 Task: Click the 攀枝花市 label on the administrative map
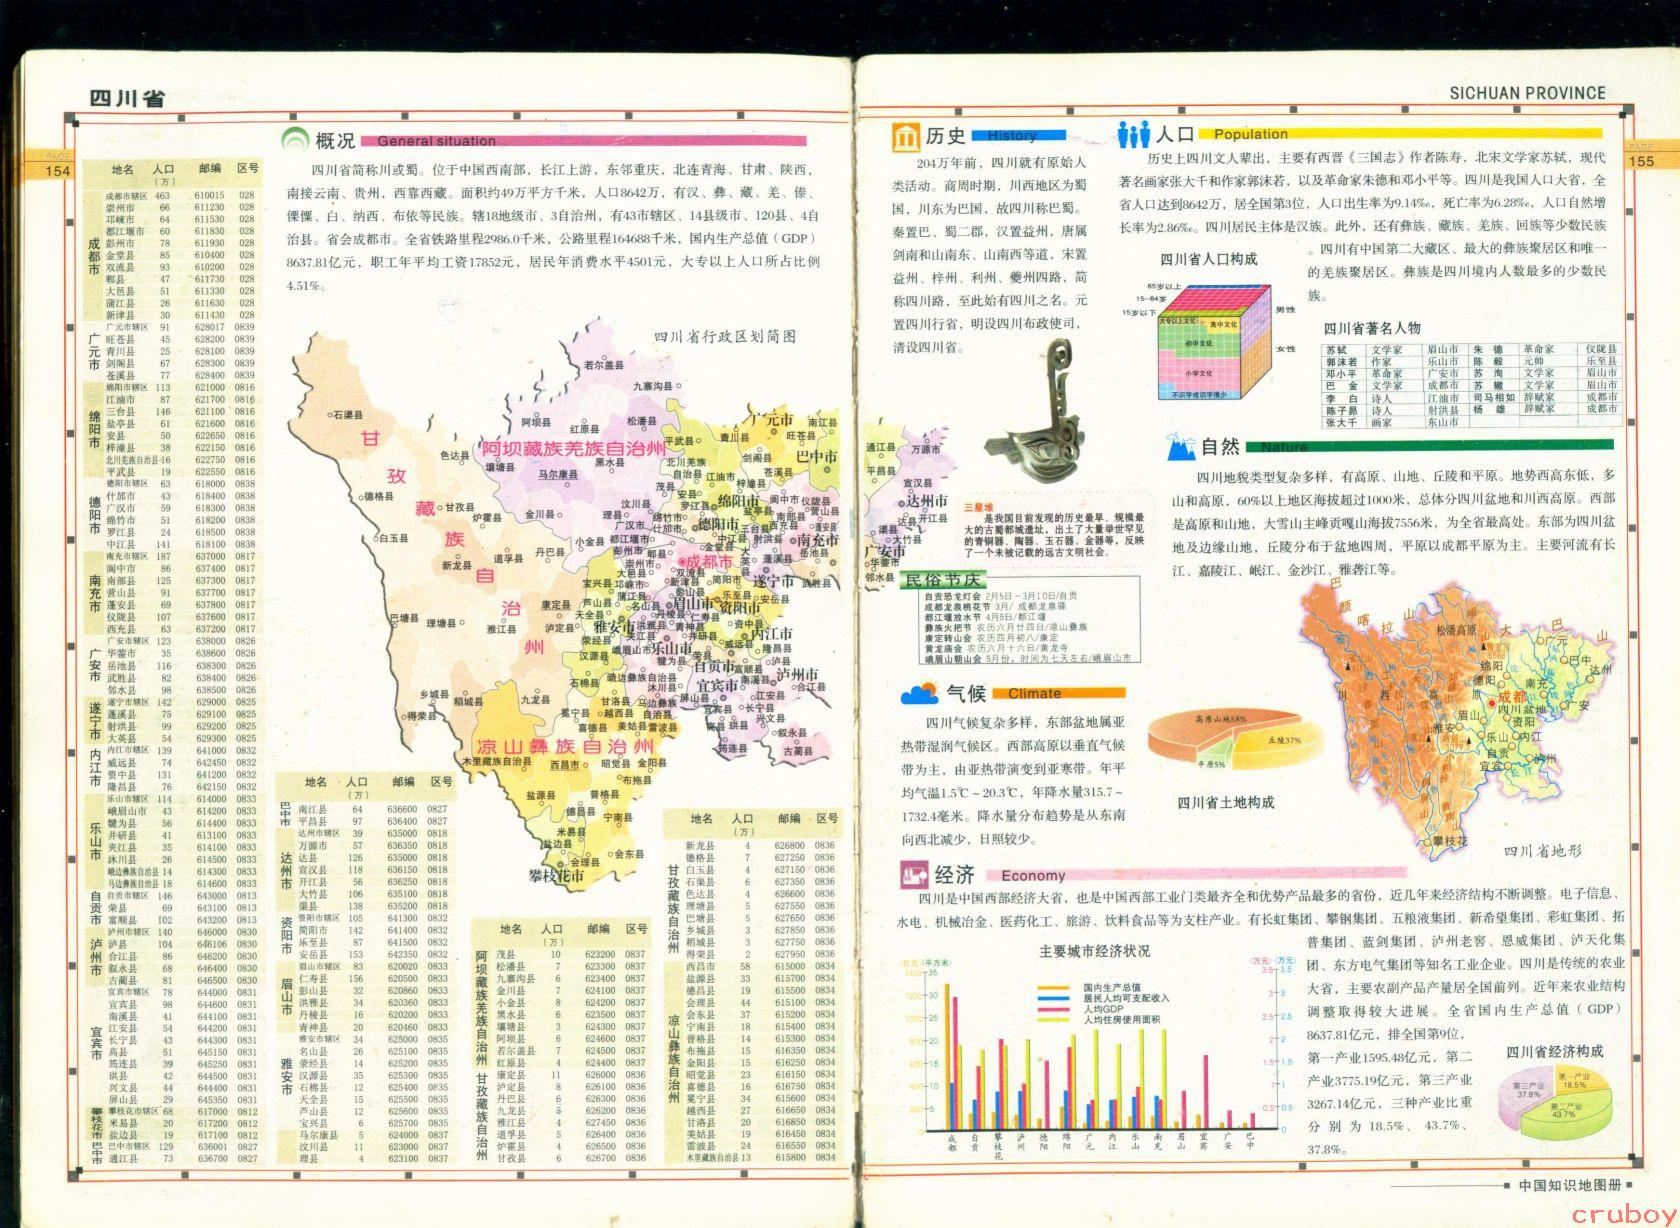pos(557,876)
